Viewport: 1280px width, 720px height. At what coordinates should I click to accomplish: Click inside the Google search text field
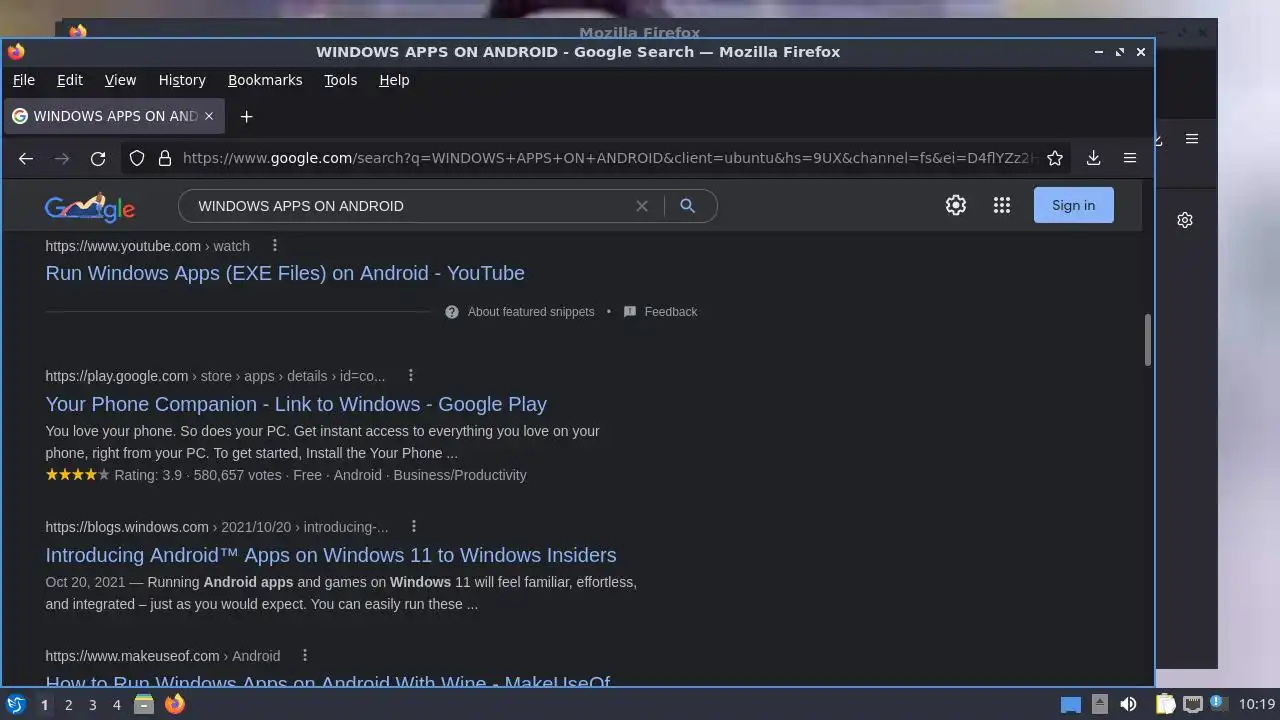[x=410, y=206]
